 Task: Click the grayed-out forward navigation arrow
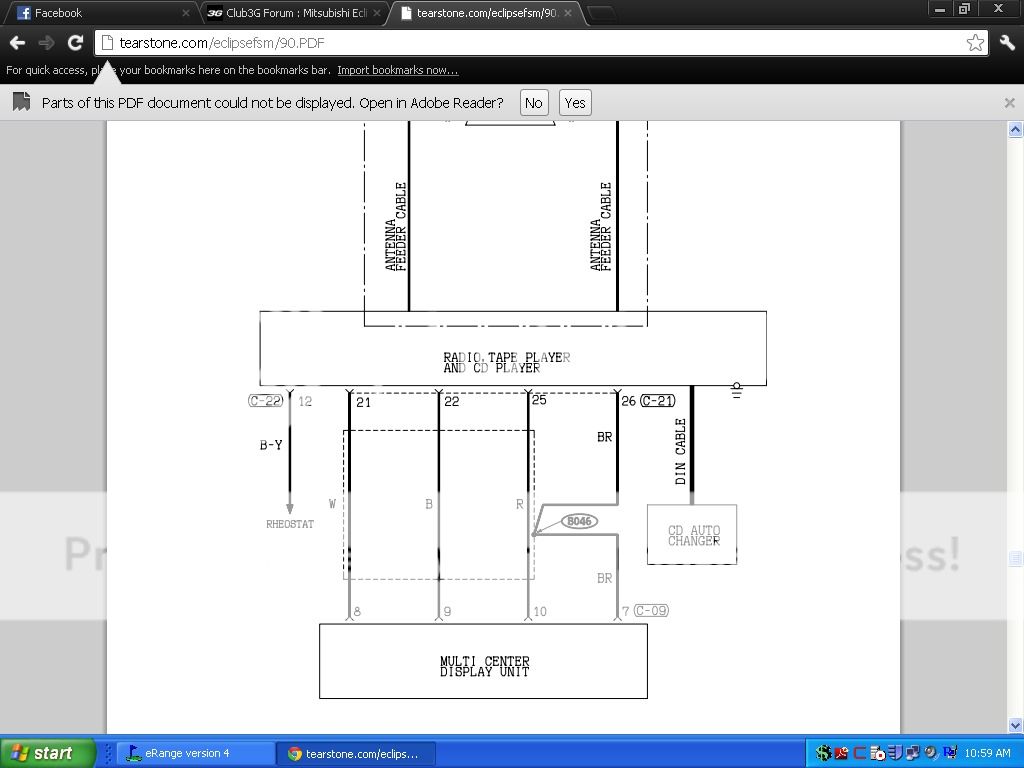[44, 42]
